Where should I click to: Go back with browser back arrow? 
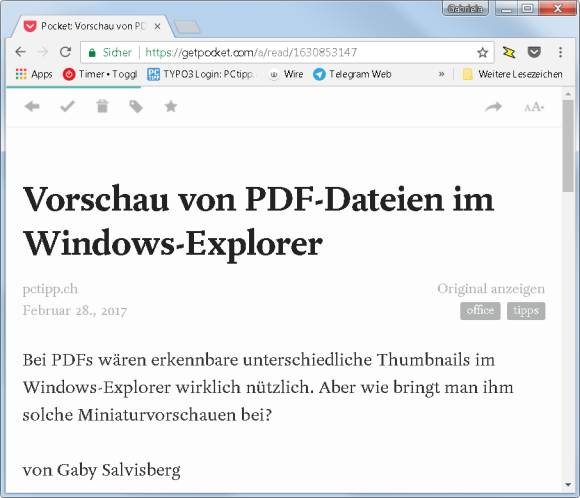tap(21, 52)
